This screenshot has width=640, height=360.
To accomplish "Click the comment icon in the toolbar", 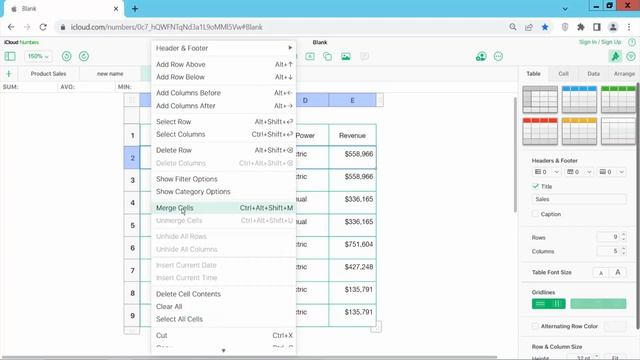I will pos(364,56).
